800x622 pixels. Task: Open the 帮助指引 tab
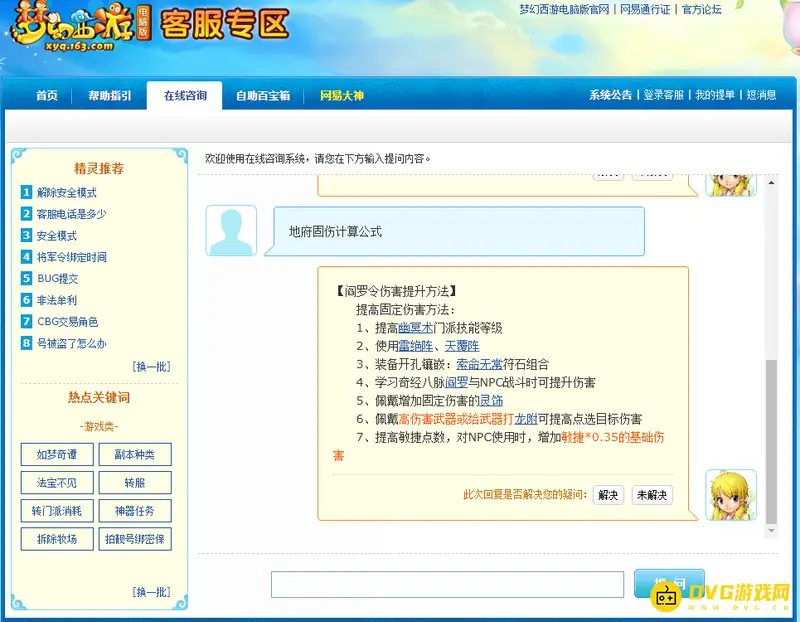click(110, 95)
